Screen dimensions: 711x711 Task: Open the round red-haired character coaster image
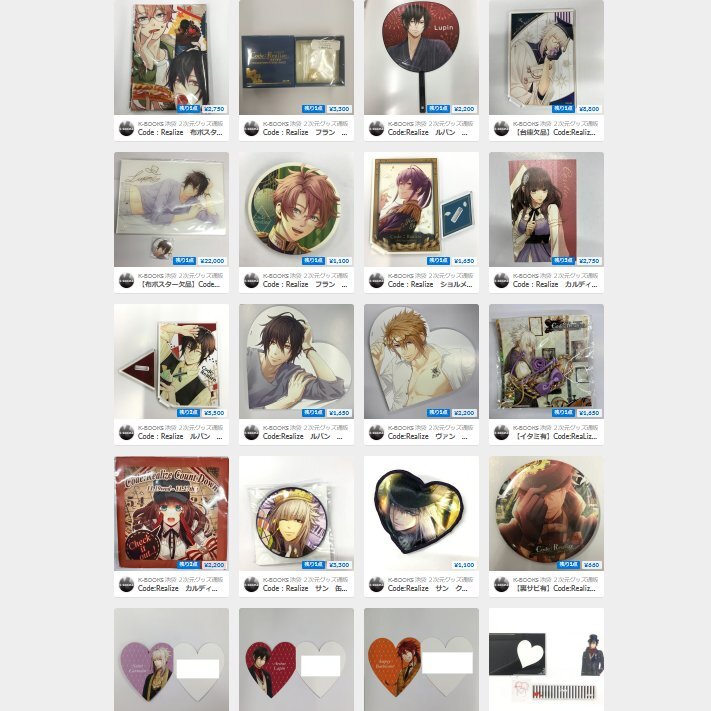(x=296, y=209)
